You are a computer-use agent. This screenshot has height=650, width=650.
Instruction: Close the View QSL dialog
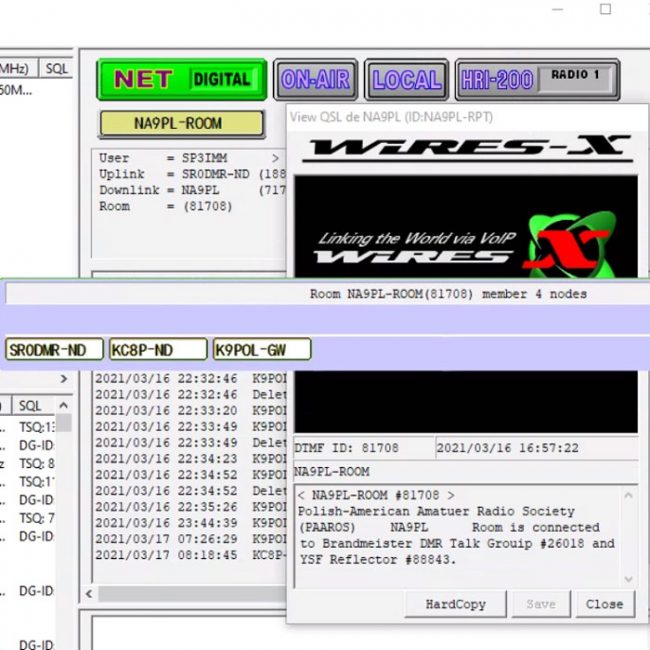pos(604,604)
